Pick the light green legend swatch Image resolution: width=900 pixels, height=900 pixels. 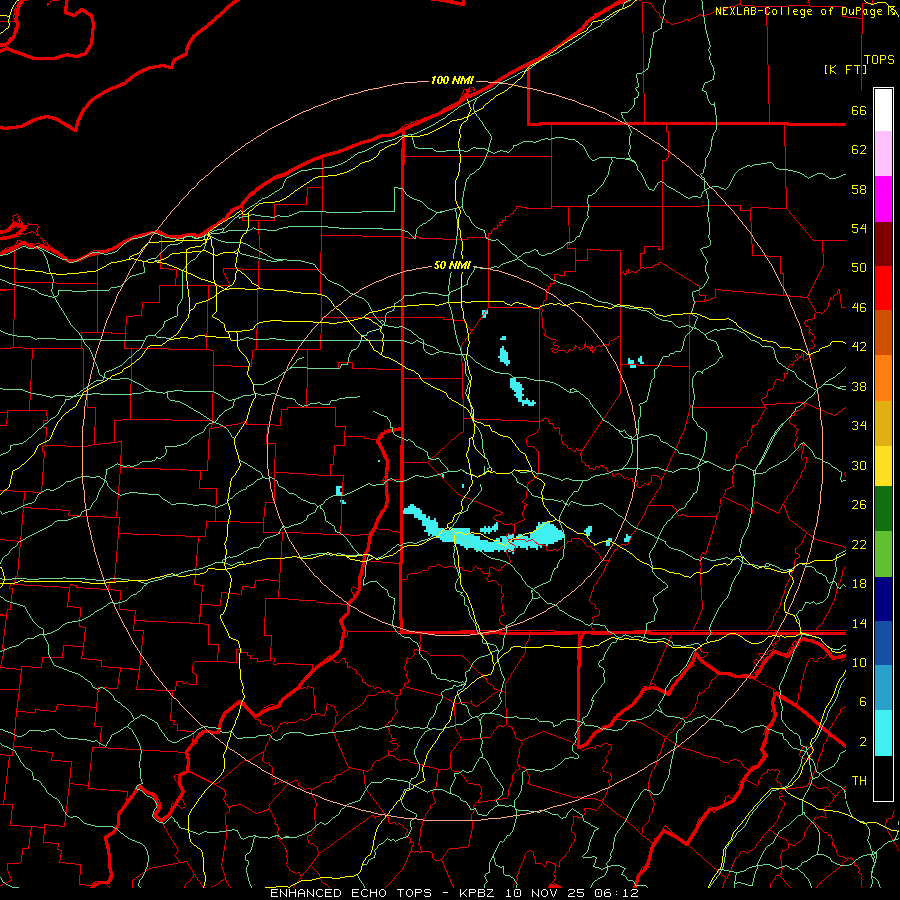(x=883, y=554)
